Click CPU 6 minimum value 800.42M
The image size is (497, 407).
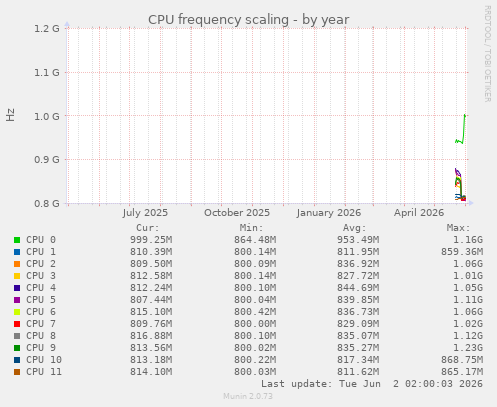pos(255,312)
